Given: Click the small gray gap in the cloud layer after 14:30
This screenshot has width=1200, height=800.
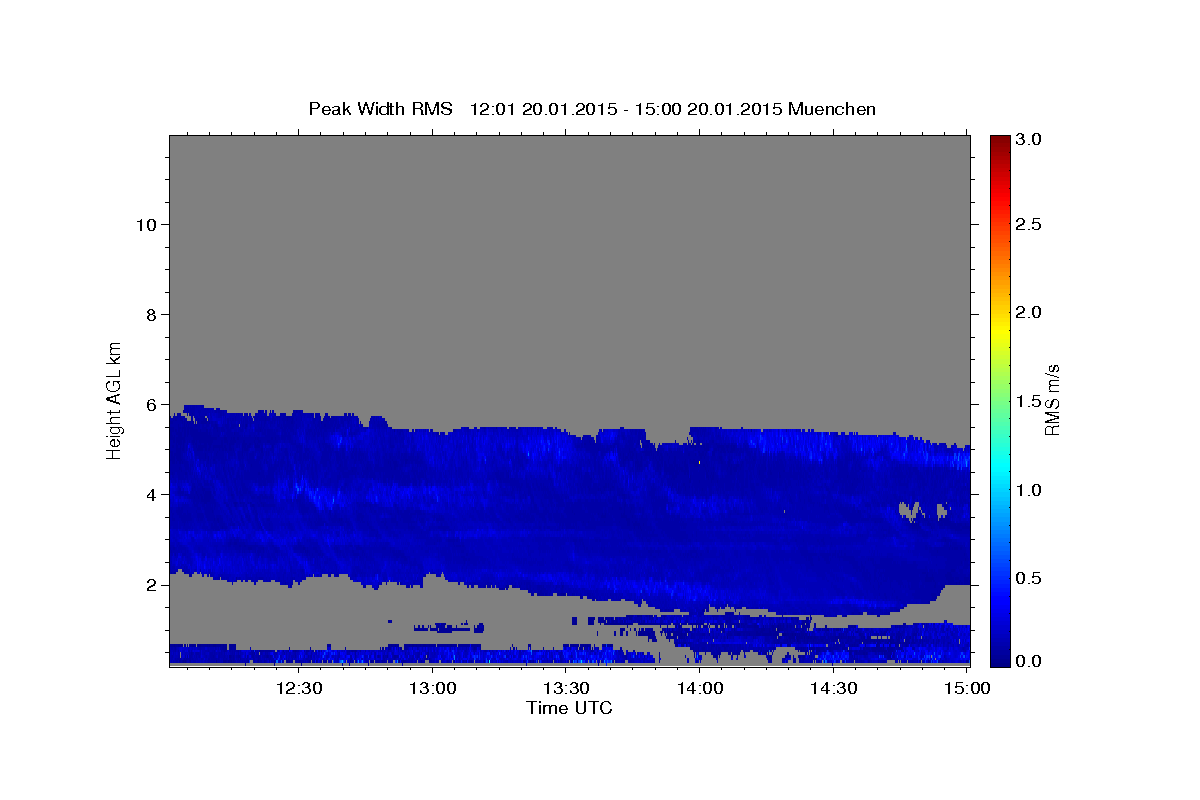Looking at the screenshot, I should pos(908,512).
